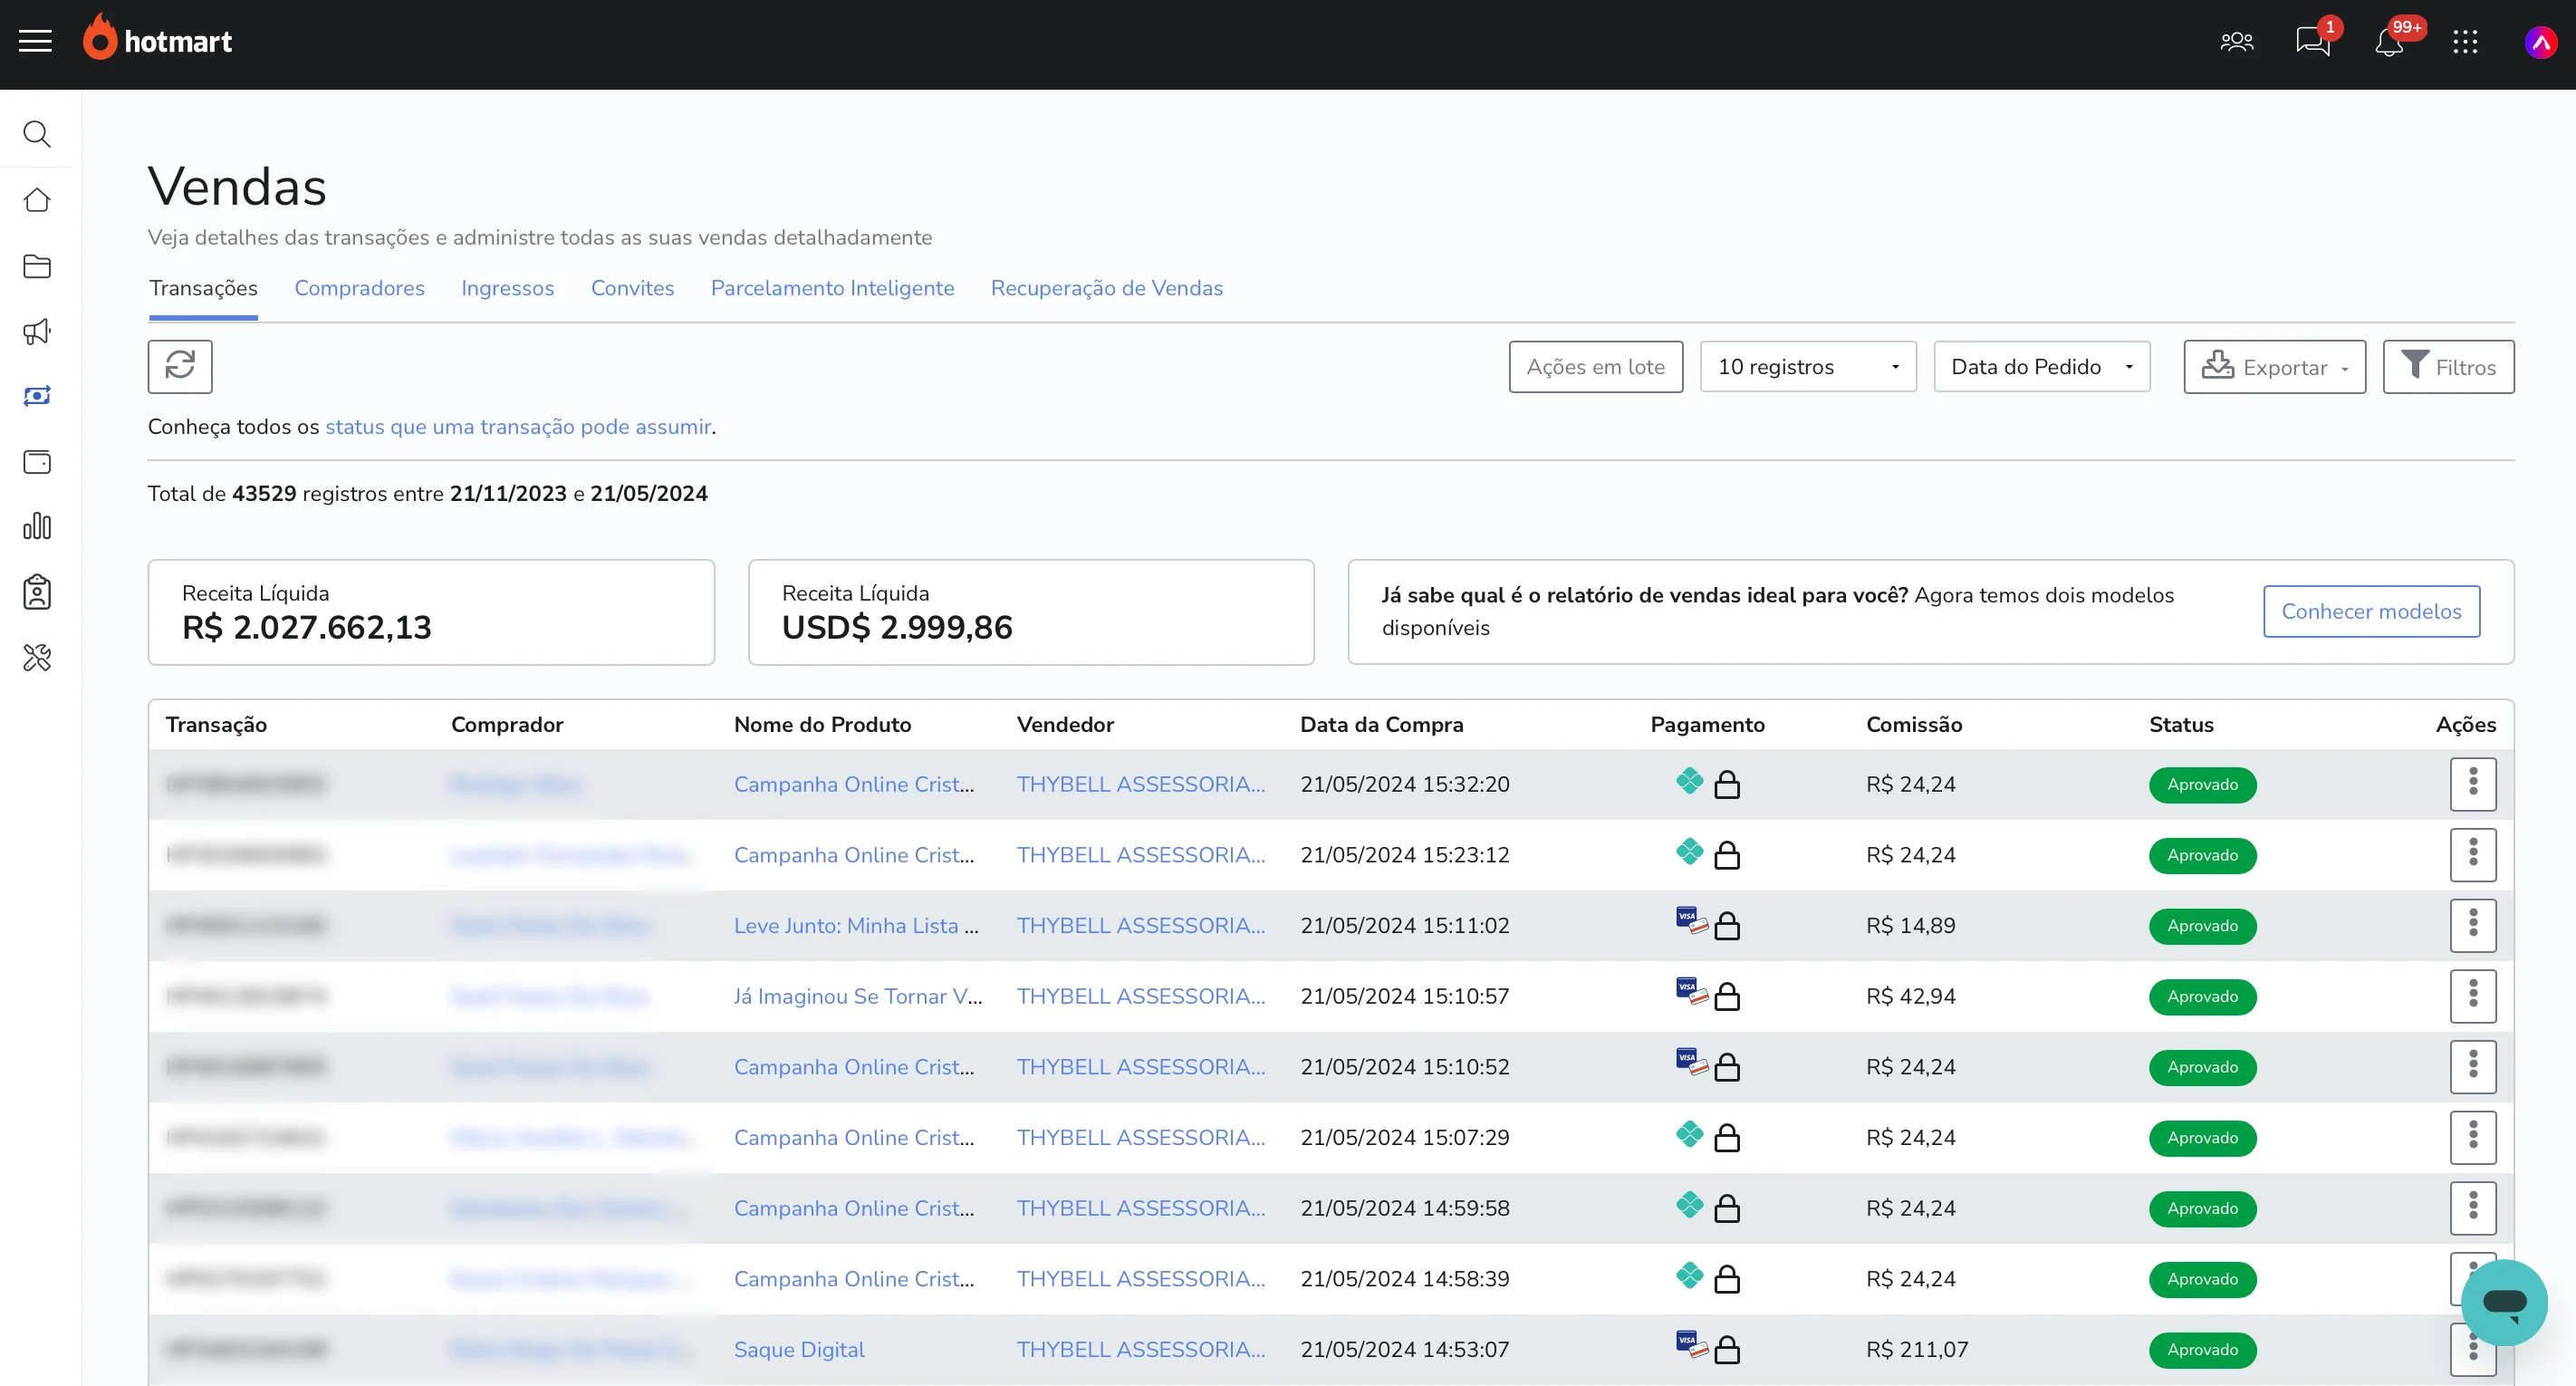Open the bar chart analytics icon

(37, 526)
